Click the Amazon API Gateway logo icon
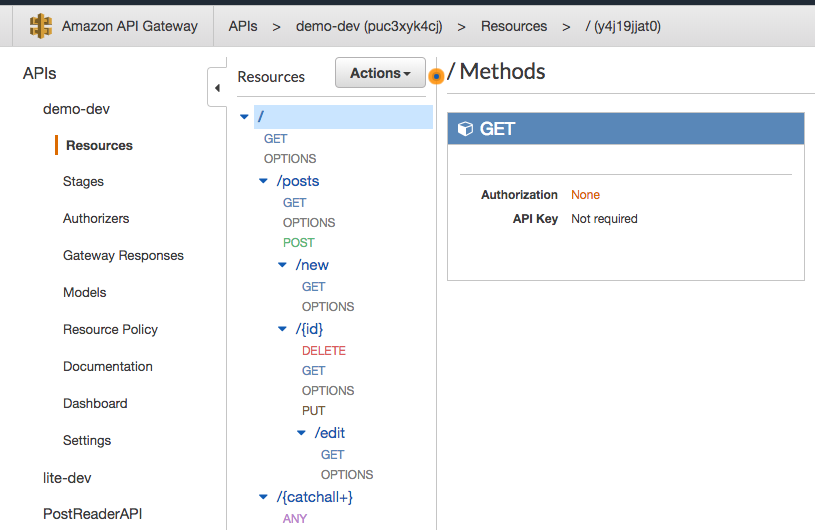Viewport: 815px width, 530px height. pyautogui.click(x=40, y=26)
